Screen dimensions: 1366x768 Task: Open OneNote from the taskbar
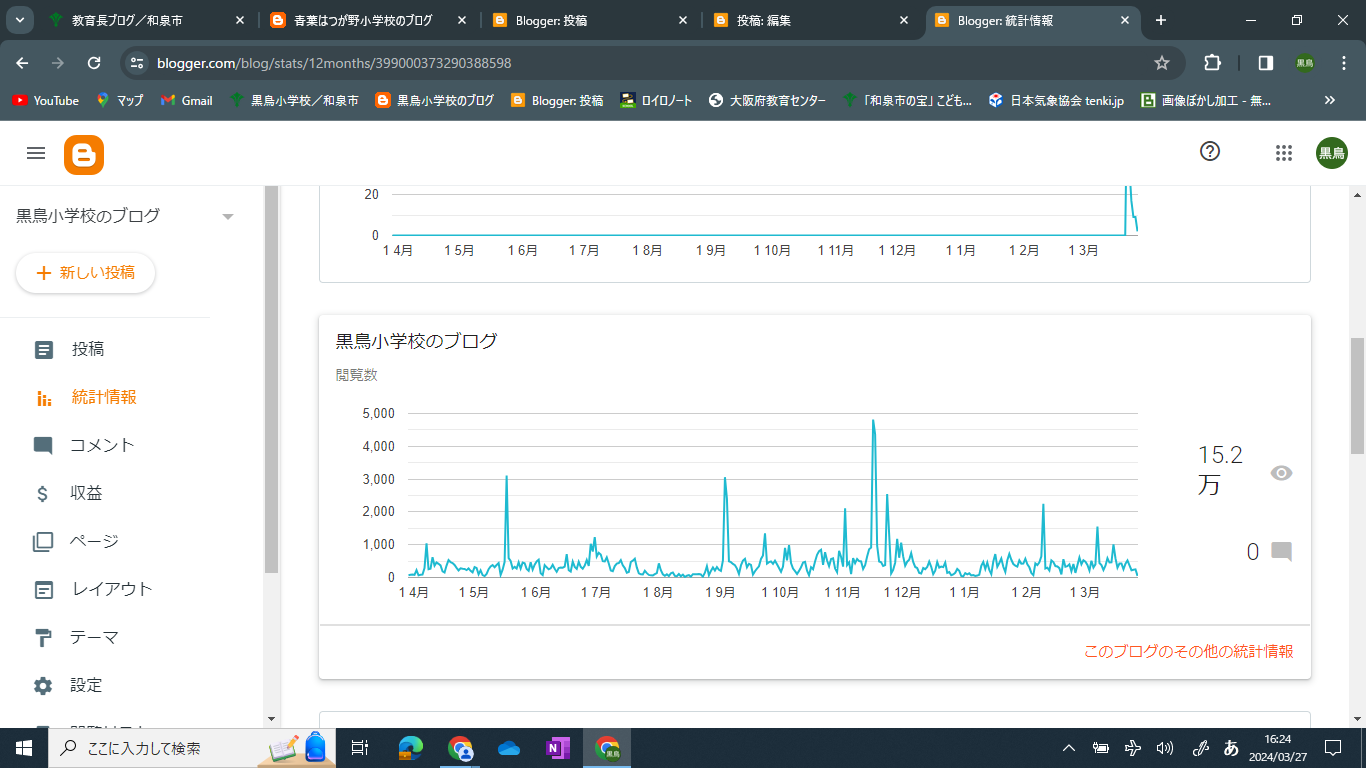558,748
